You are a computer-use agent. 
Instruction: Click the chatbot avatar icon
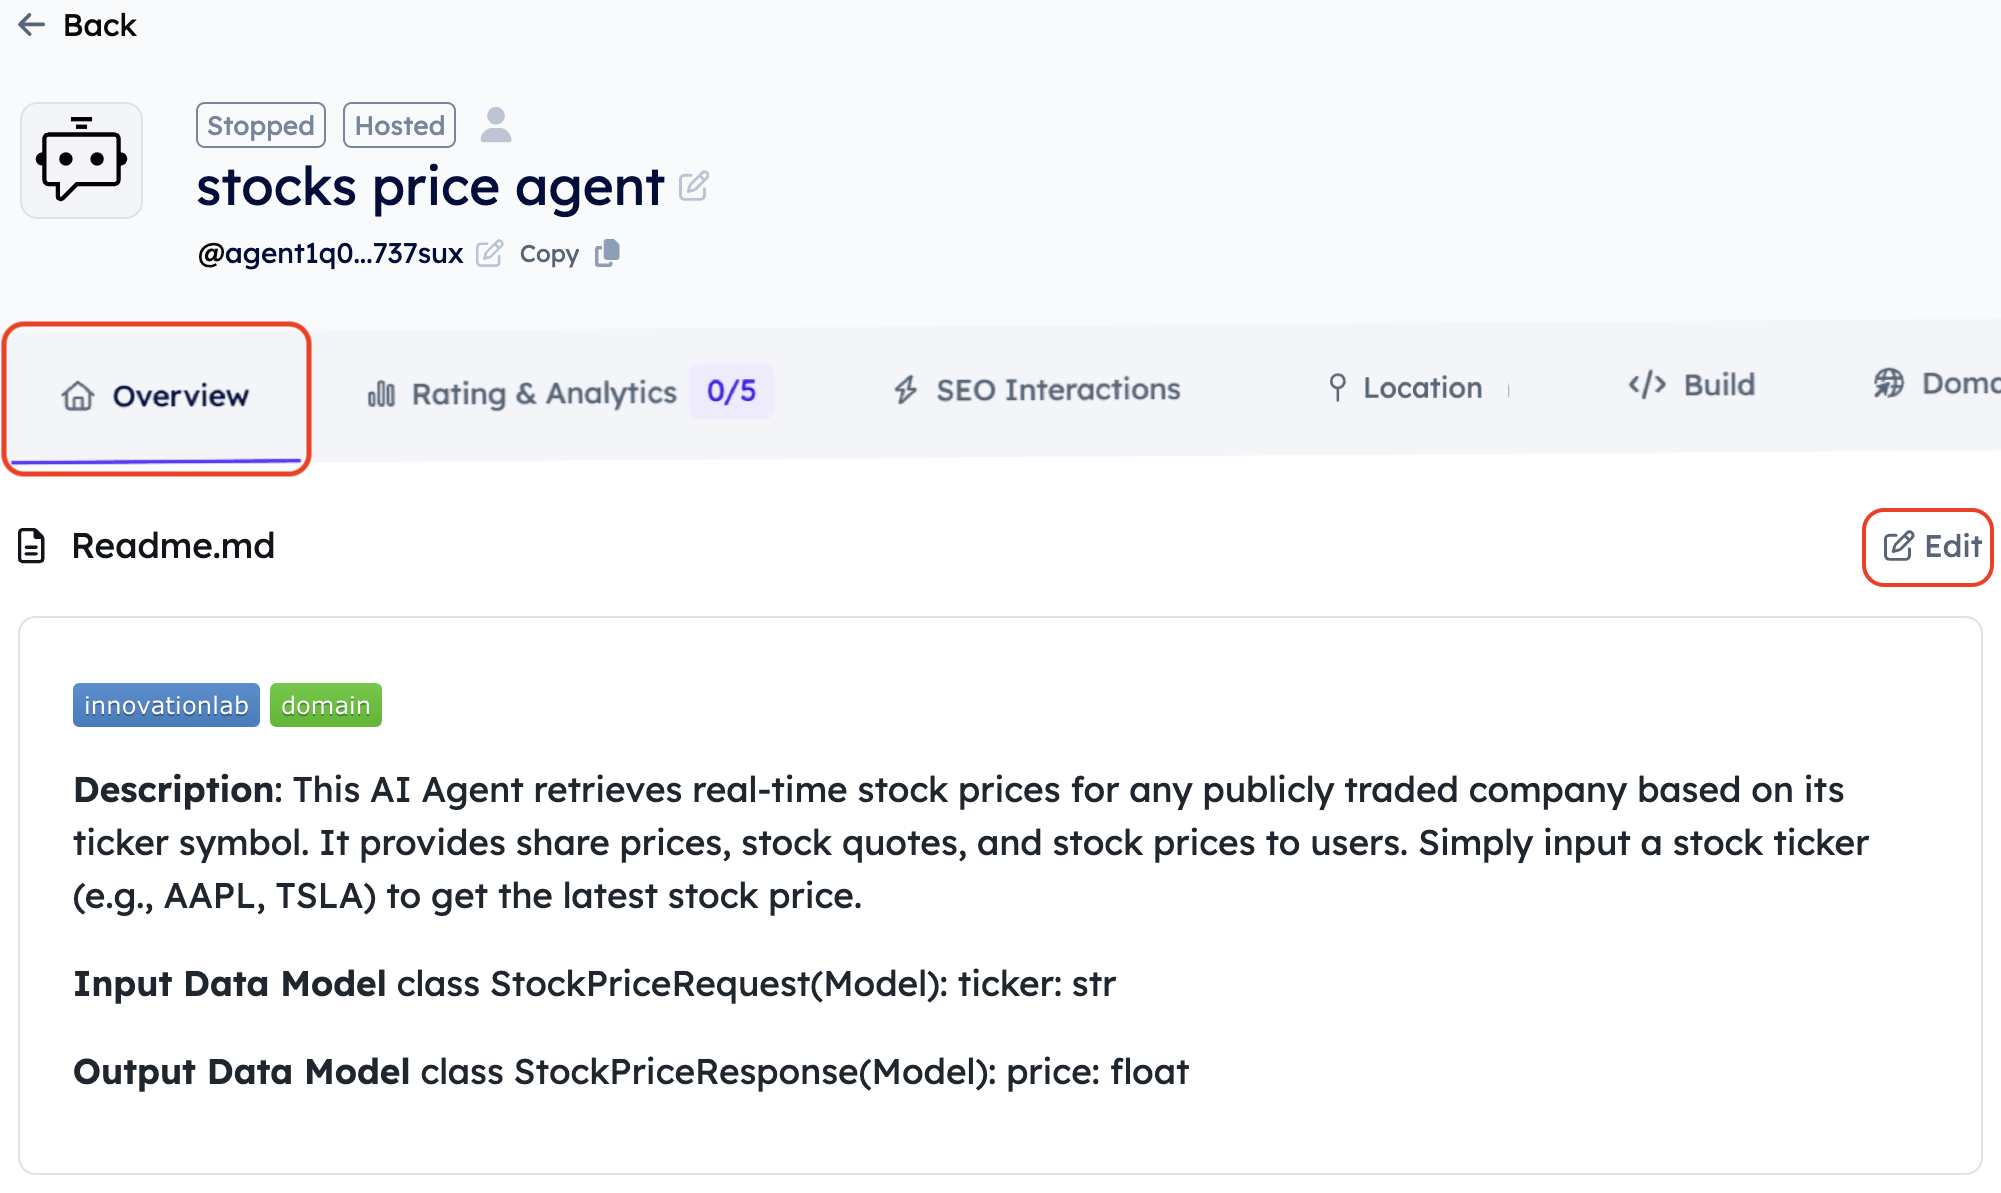(82, 160)
